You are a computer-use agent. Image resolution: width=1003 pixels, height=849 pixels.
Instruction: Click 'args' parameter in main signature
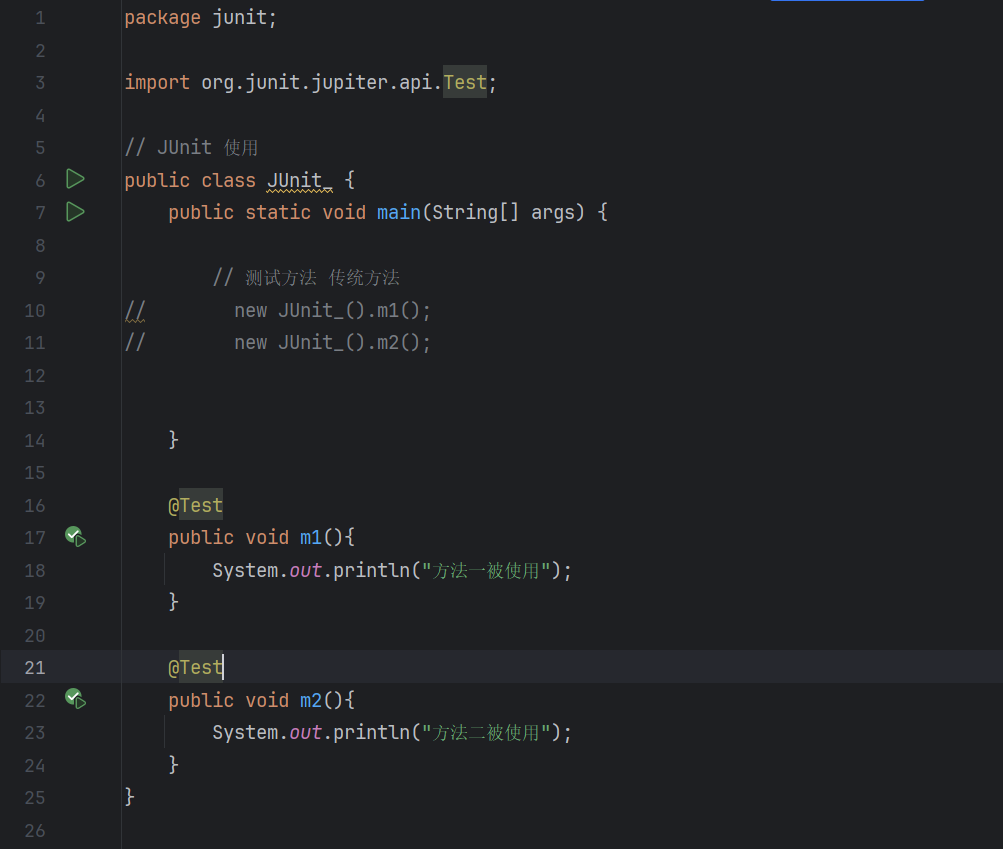coord(553,212)
